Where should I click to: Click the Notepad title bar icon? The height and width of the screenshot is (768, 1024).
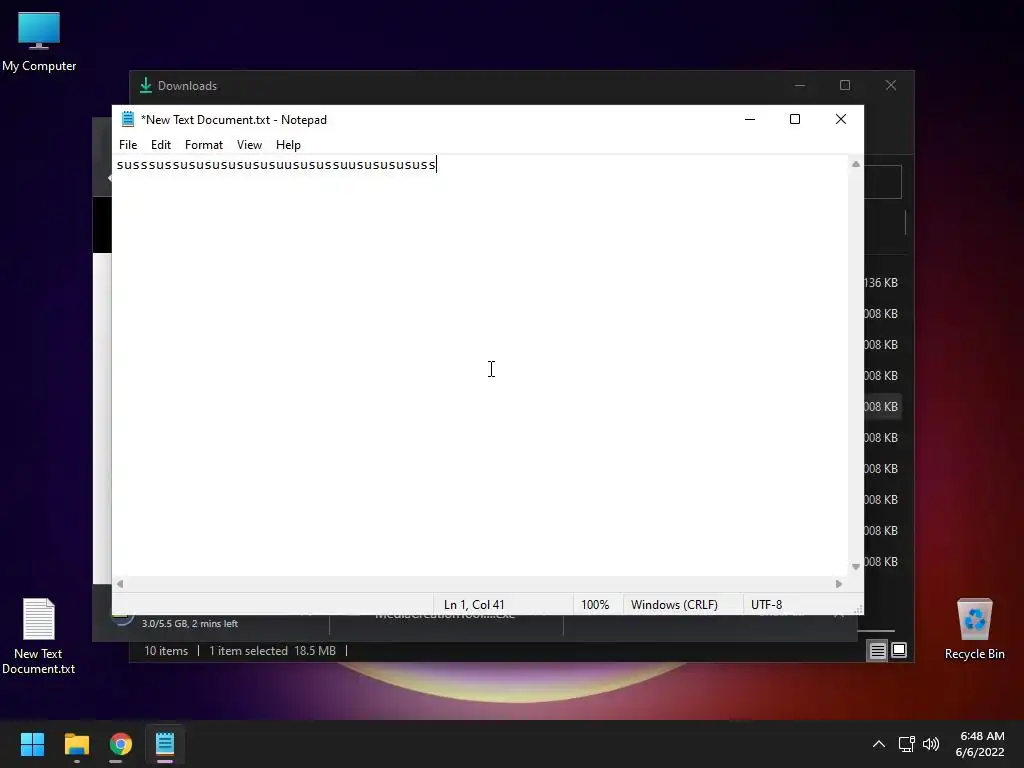128,120
